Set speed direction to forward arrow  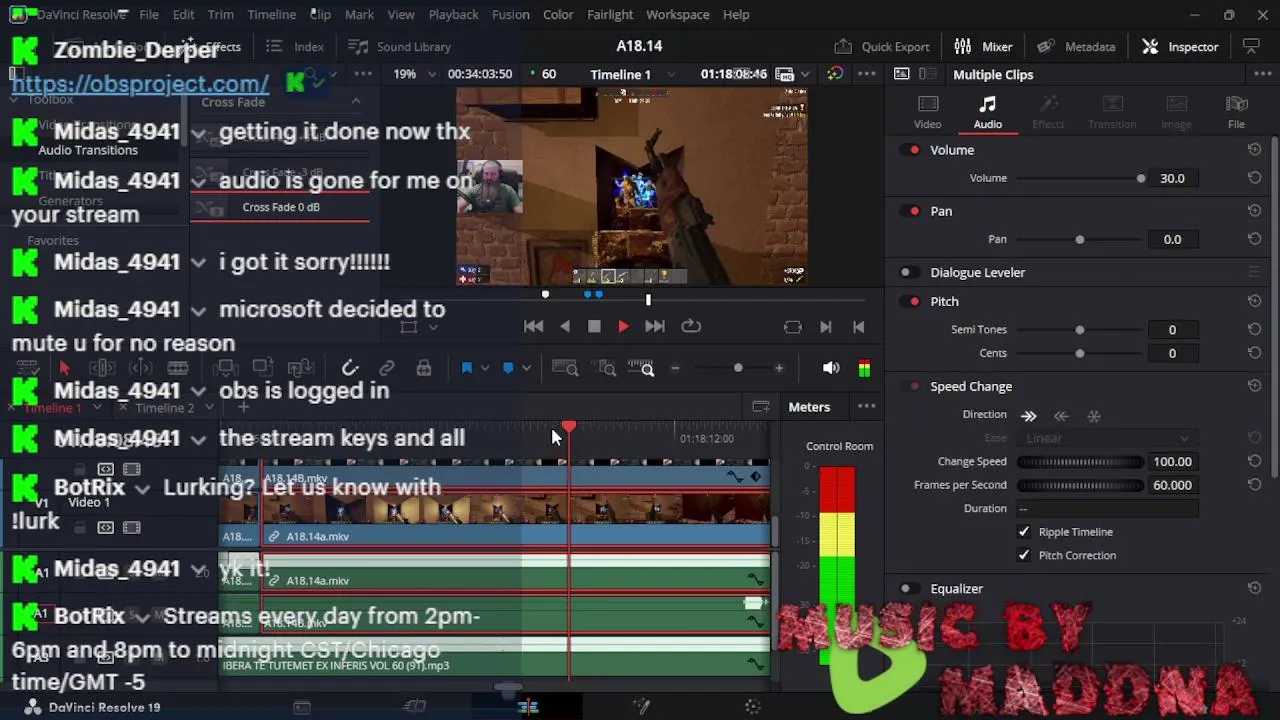[1029, 415]
